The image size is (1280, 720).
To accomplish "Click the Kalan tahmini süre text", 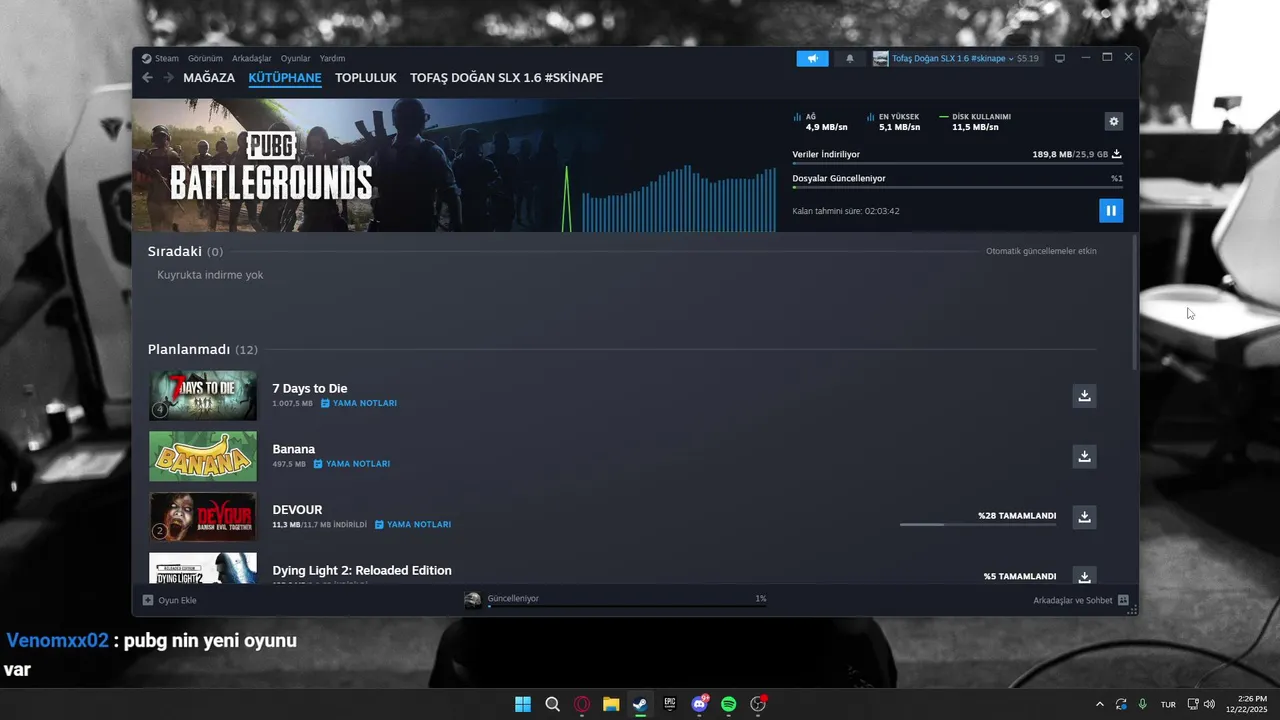I will (846, 211).
